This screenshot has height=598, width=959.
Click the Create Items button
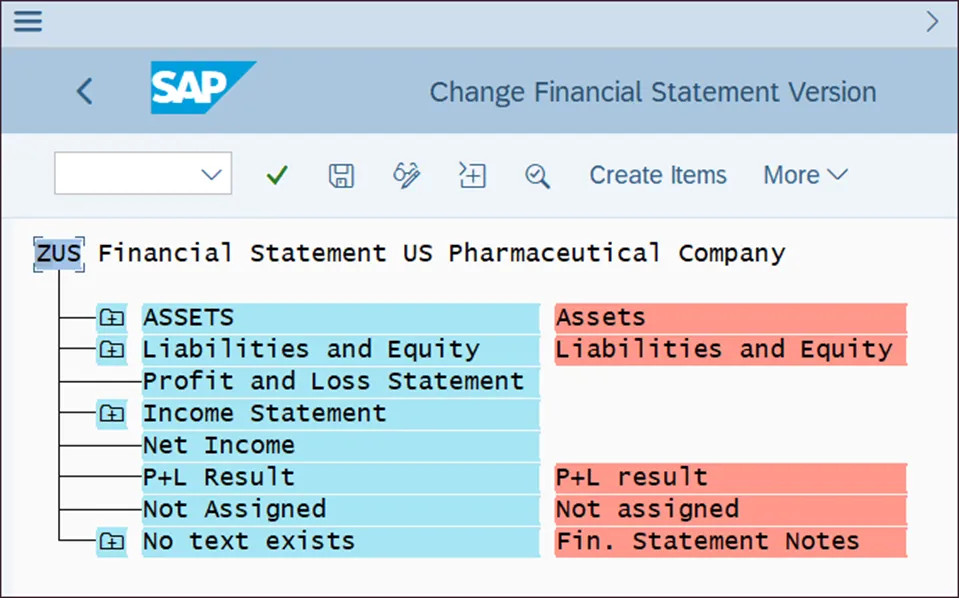click(x=658, y=175)
